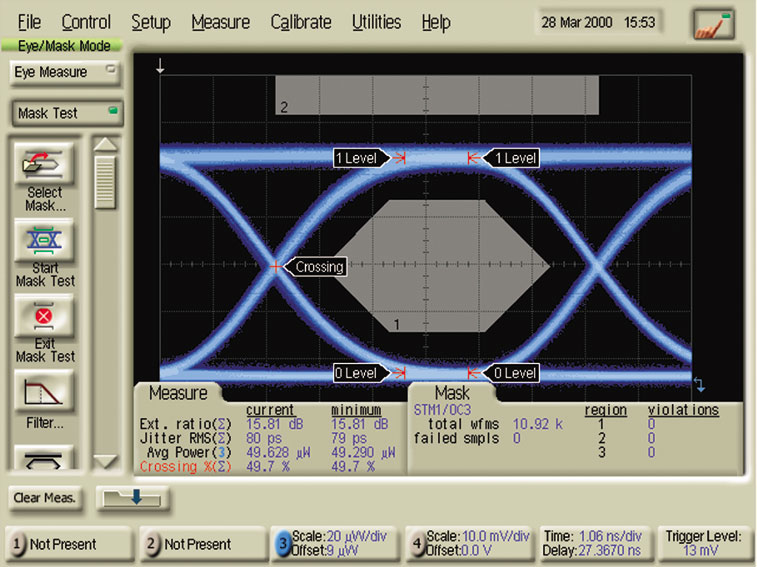757x567 pixels.
Task: Switch to the Mask results tab
Action: [x=451, y=393]
